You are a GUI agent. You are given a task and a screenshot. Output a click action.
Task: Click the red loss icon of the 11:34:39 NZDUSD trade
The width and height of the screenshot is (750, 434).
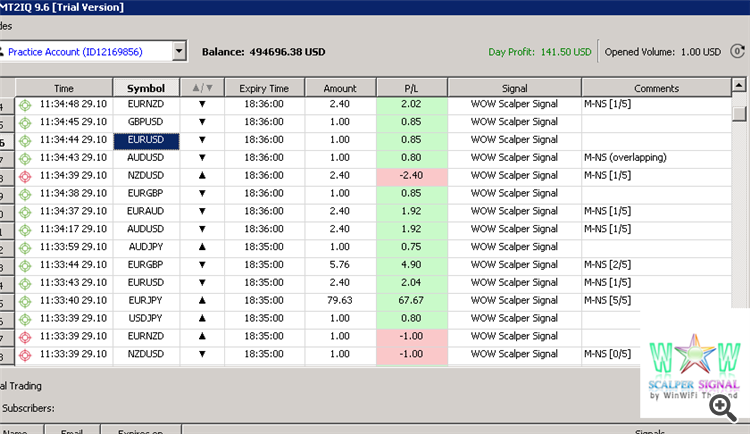[x=25, y=176]
